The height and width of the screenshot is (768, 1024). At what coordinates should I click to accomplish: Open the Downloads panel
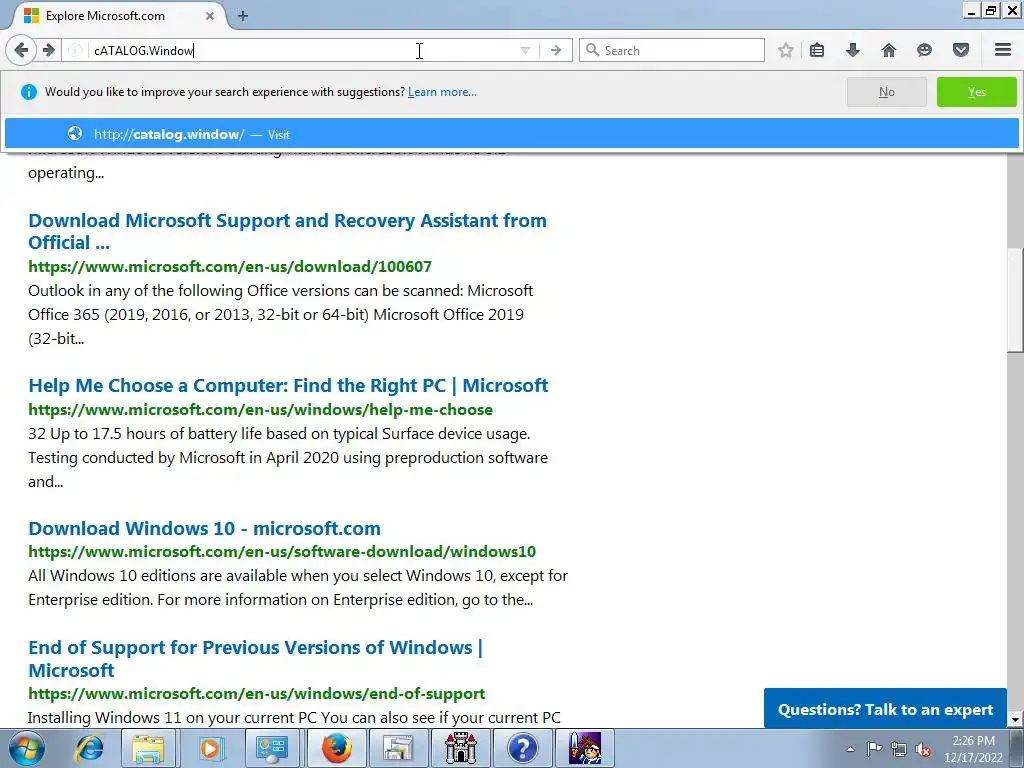pos(853,50)
